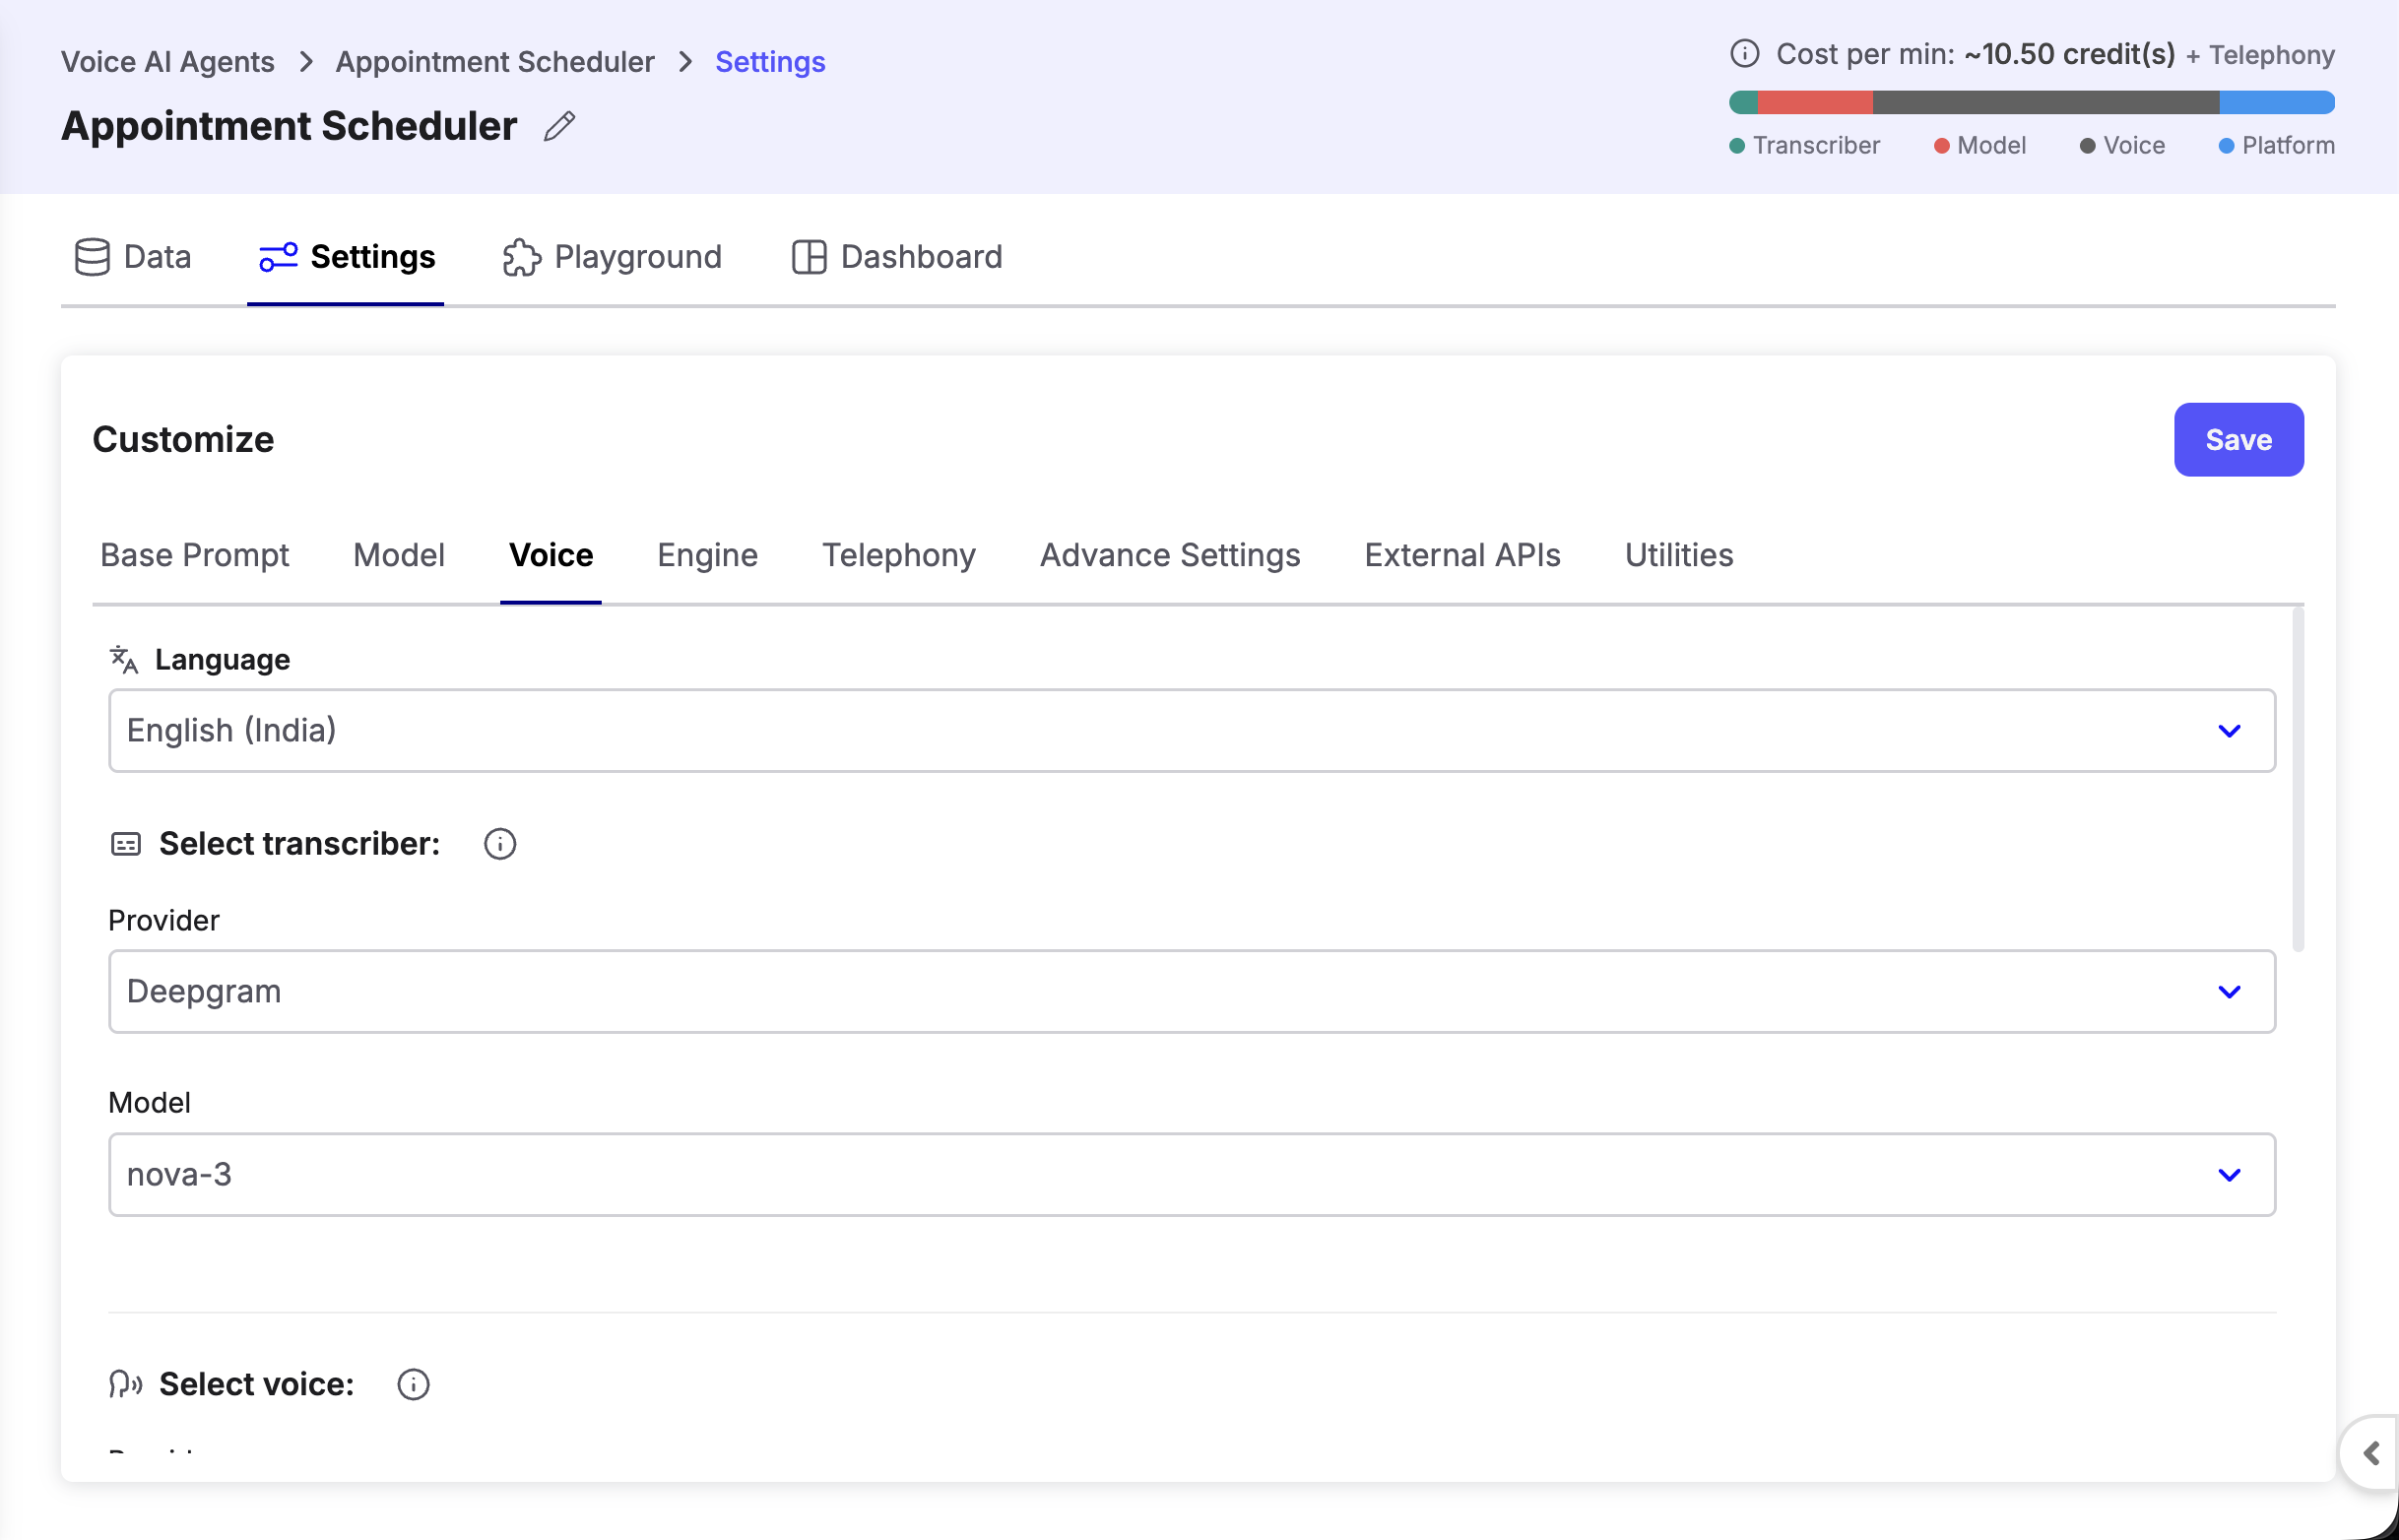This screenshot has height=1540, width=2399.
Task: Open the Engine tab
Action: click(x=707, y=555)
